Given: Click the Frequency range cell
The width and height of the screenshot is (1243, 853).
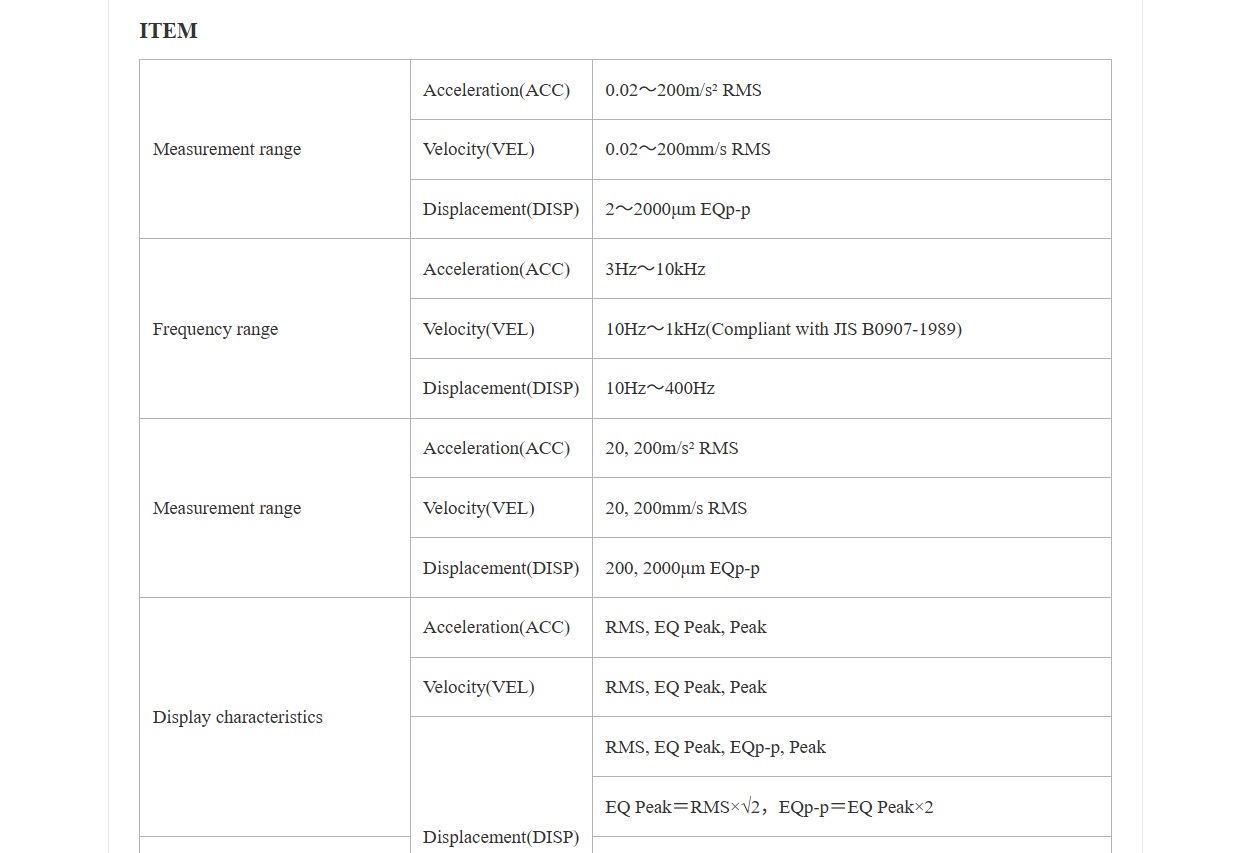Looking at the screenshot, I should 275,329.
